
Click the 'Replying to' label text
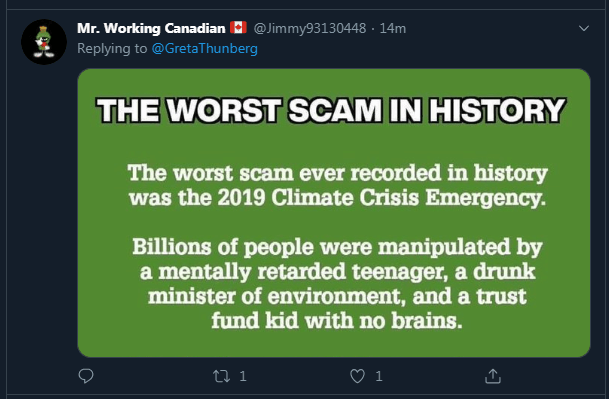pyautogui.click(x=112, y=49)
